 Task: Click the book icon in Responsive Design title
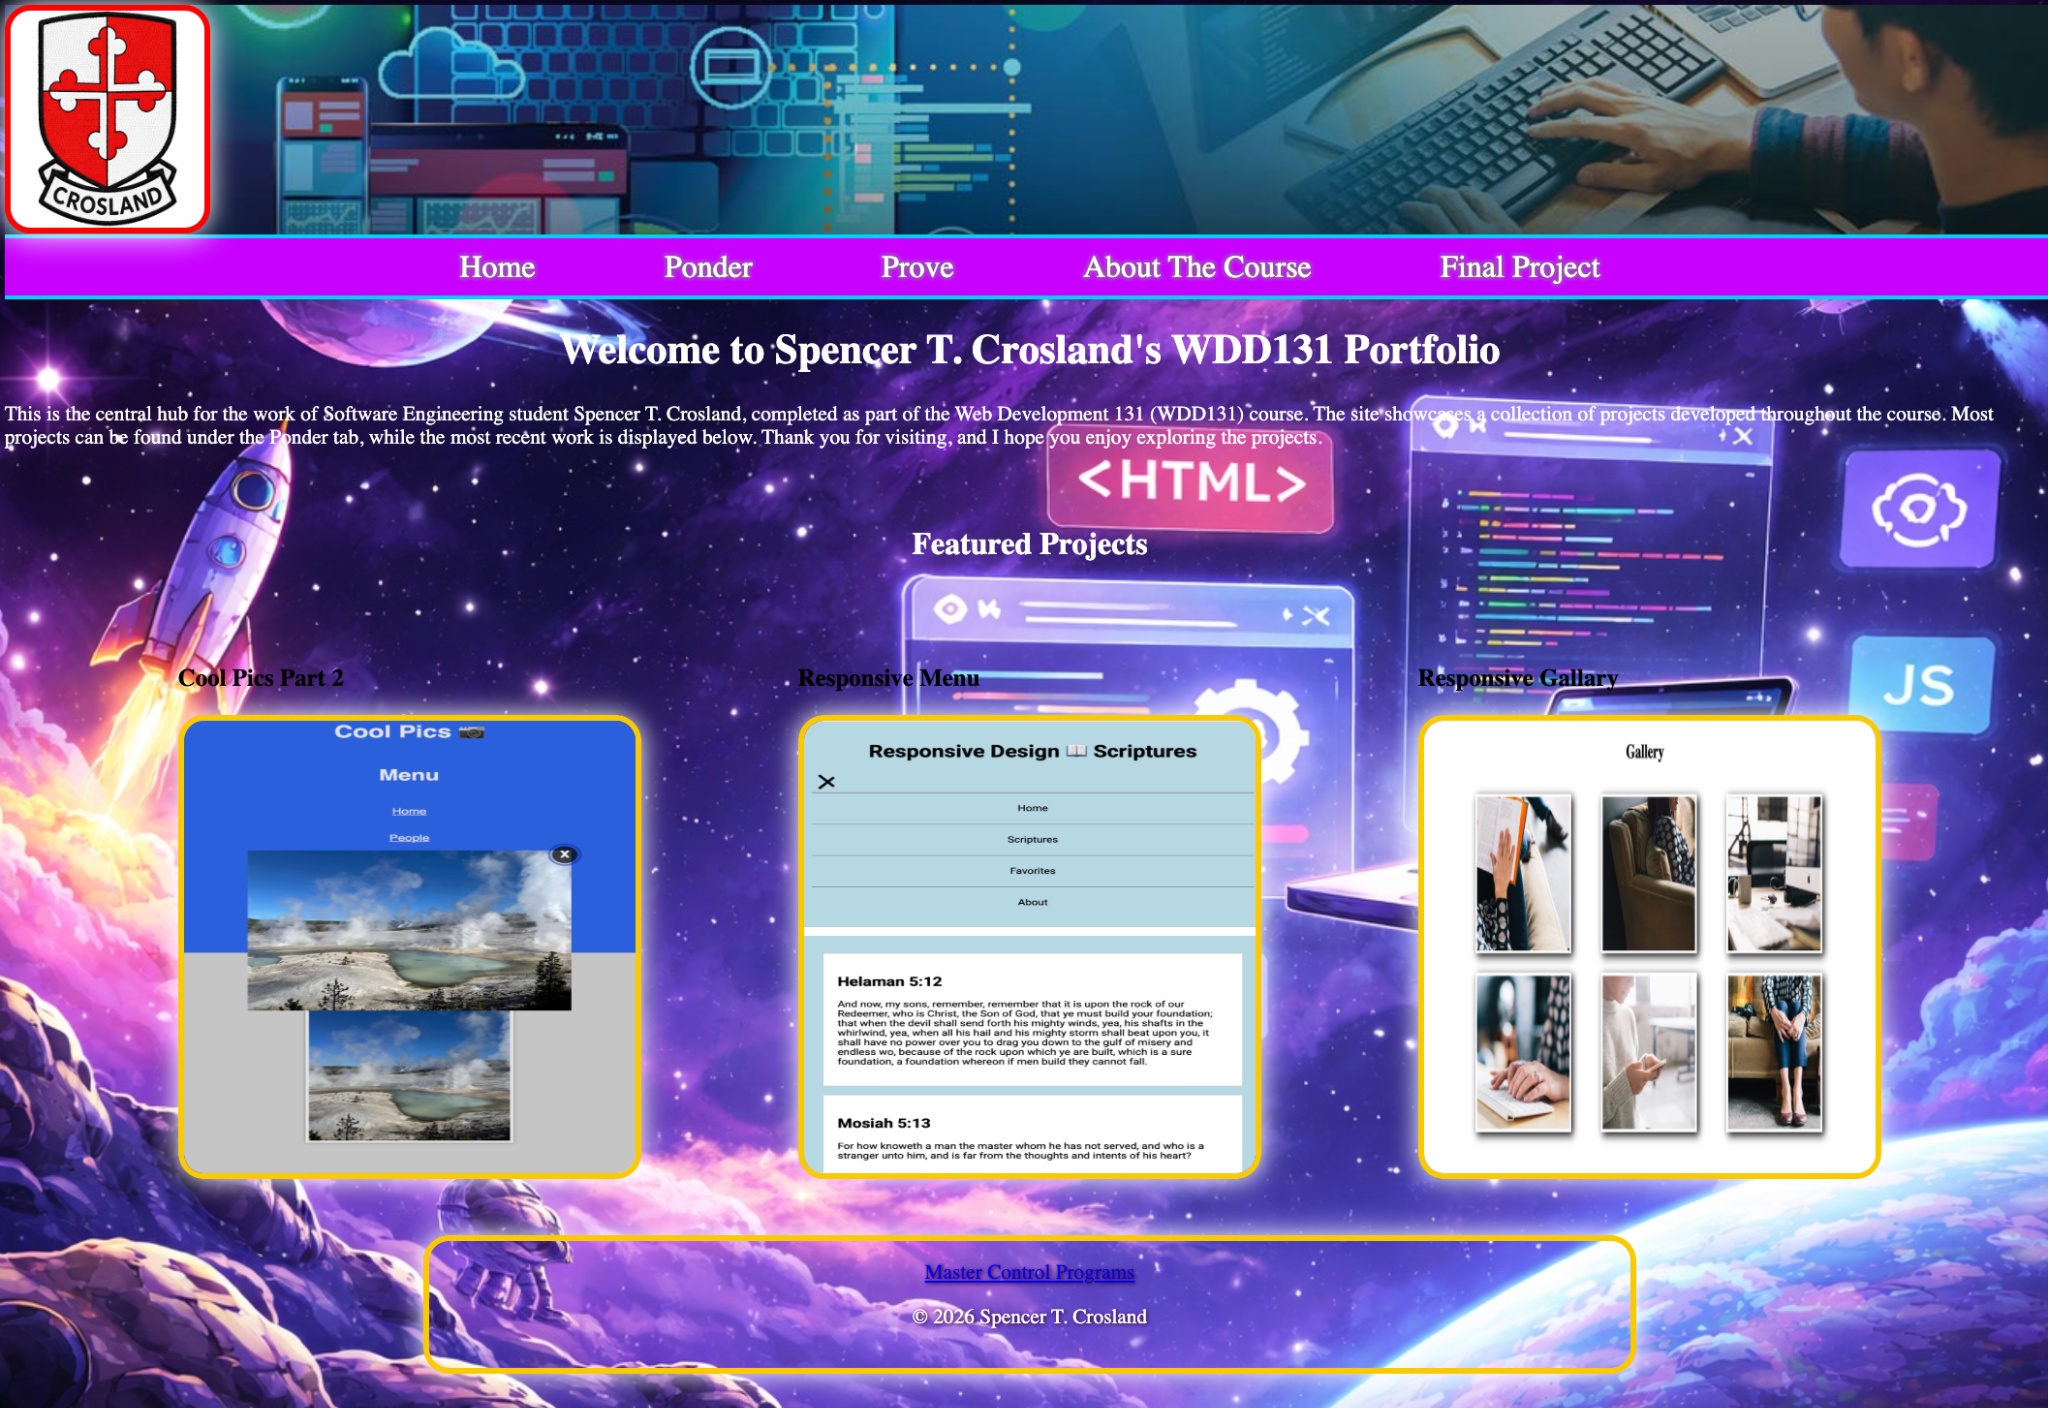pos(1076,751)
